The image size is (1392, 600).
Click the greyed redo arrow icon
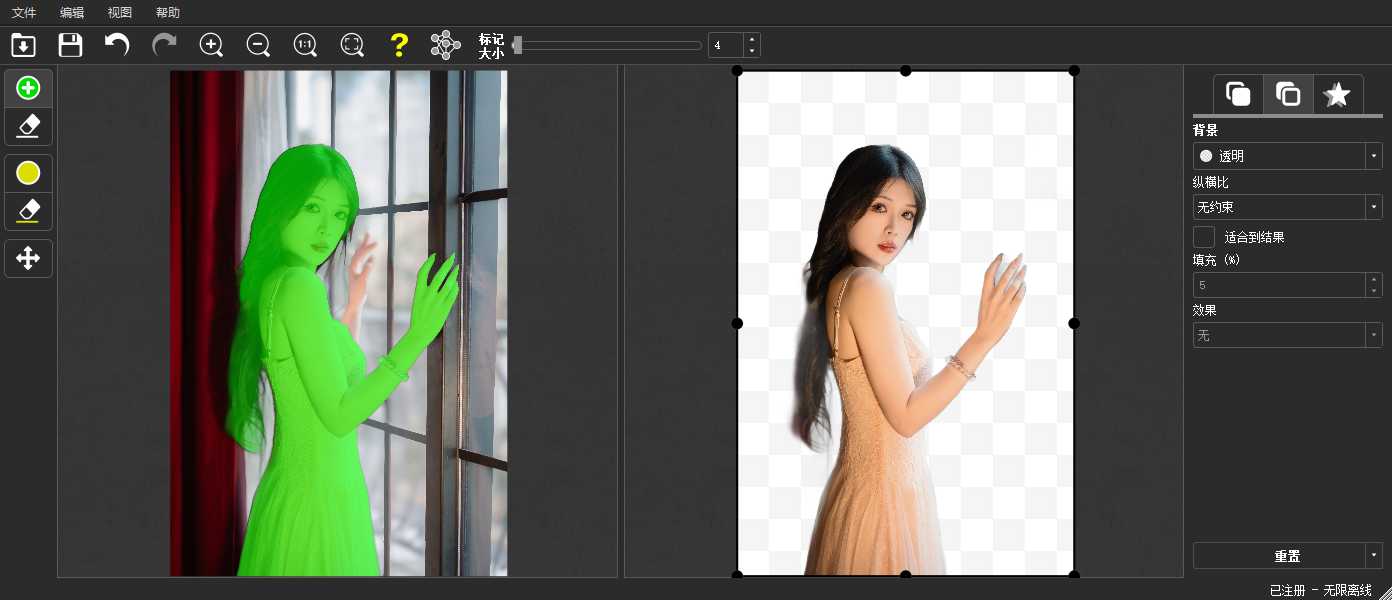pos(164,45)
